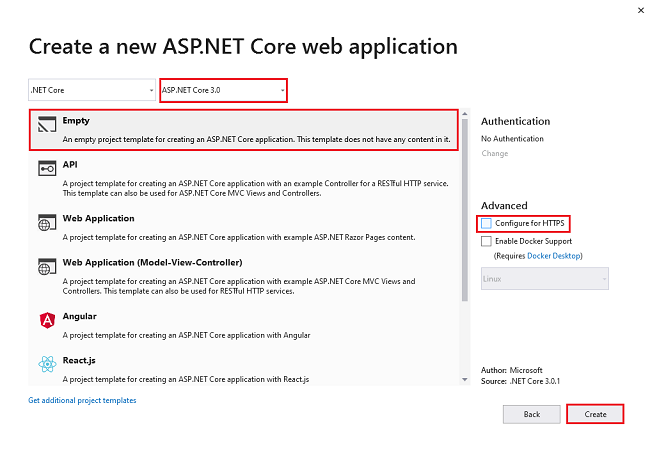Open the Docker Desktop link

point(553,256)
